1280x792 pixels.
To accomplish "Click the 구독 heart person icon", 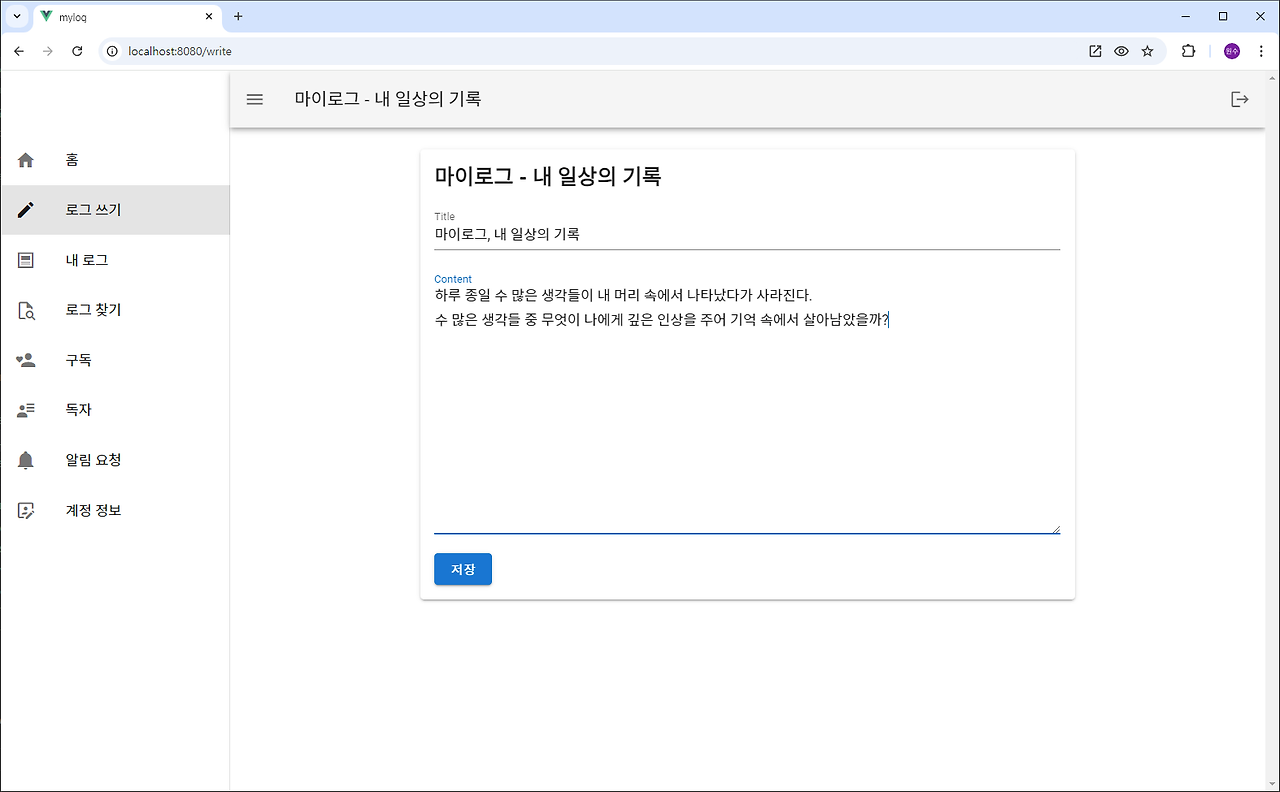I will (x=26, y=360).
